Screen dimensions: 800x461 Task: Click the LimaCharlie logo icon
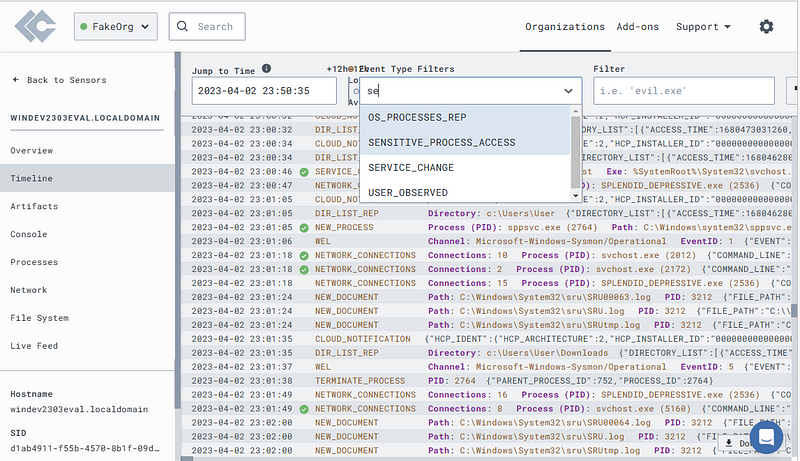pos(35,26)
